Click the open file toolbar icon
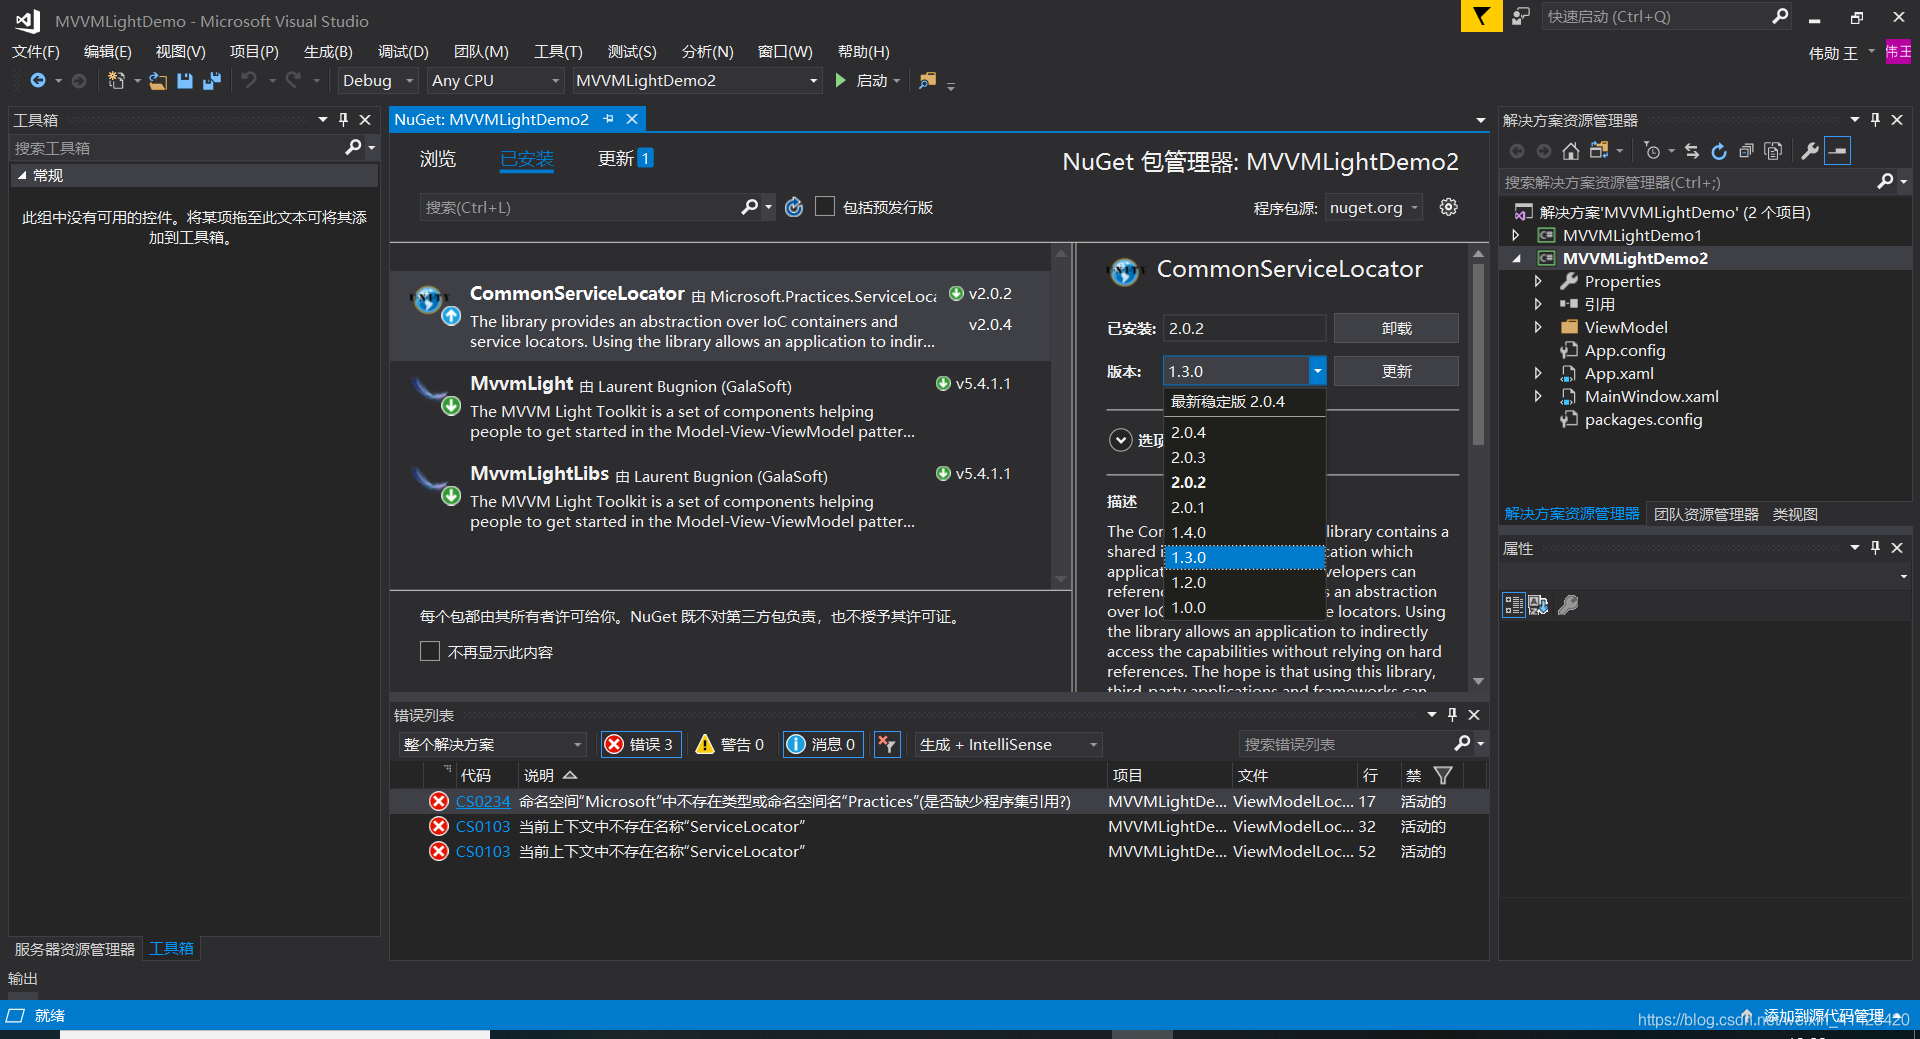The width and height of the screenshot is (1920, 1039). coord(158,81)
